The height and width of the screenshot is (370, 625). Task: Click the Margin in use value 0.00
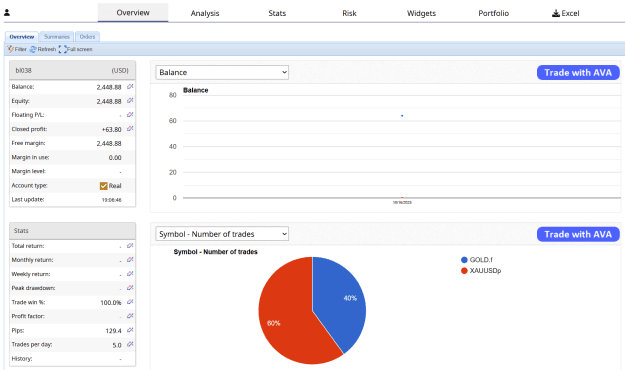coord(115,158)
